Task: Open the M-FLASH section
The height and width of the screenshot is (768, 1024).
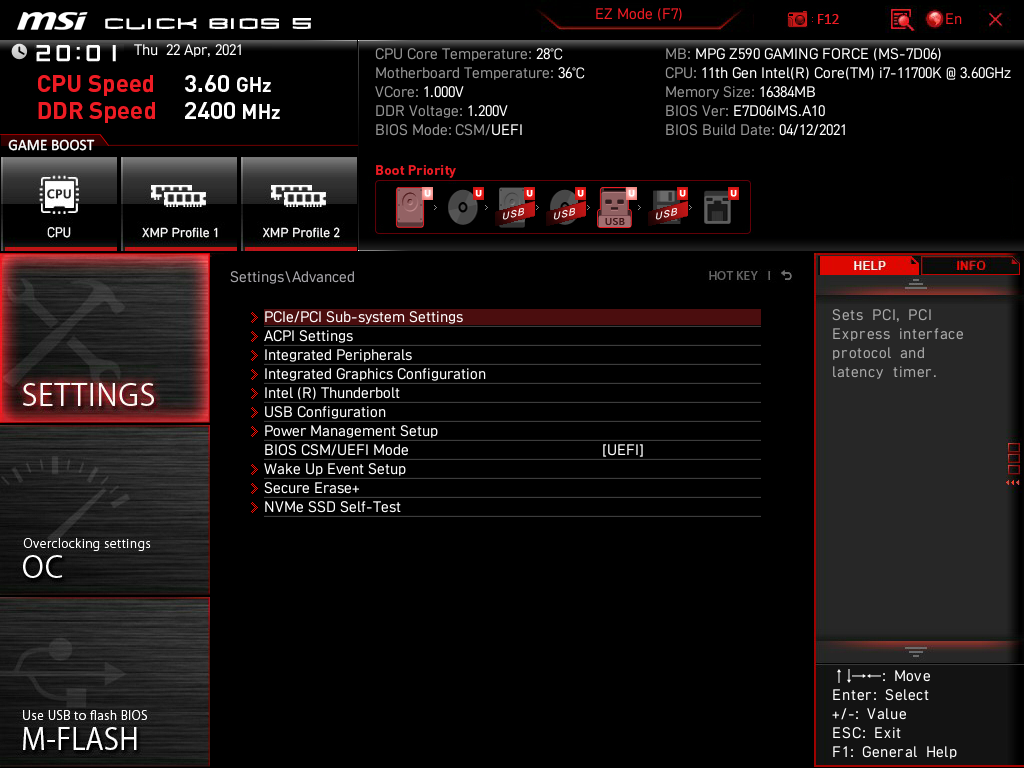Action: tap(104, 682)
